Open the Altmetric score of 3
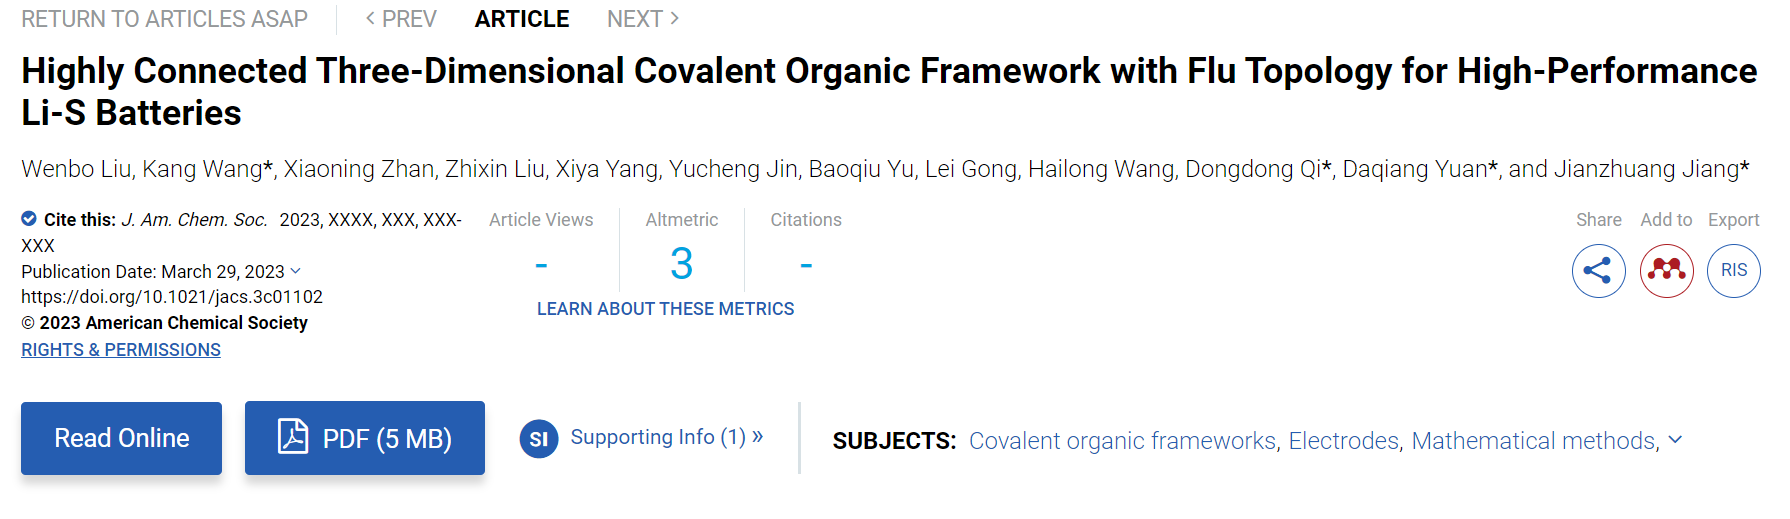The height and width of the screenshot is (519, 1790). [x=681, y=264]
